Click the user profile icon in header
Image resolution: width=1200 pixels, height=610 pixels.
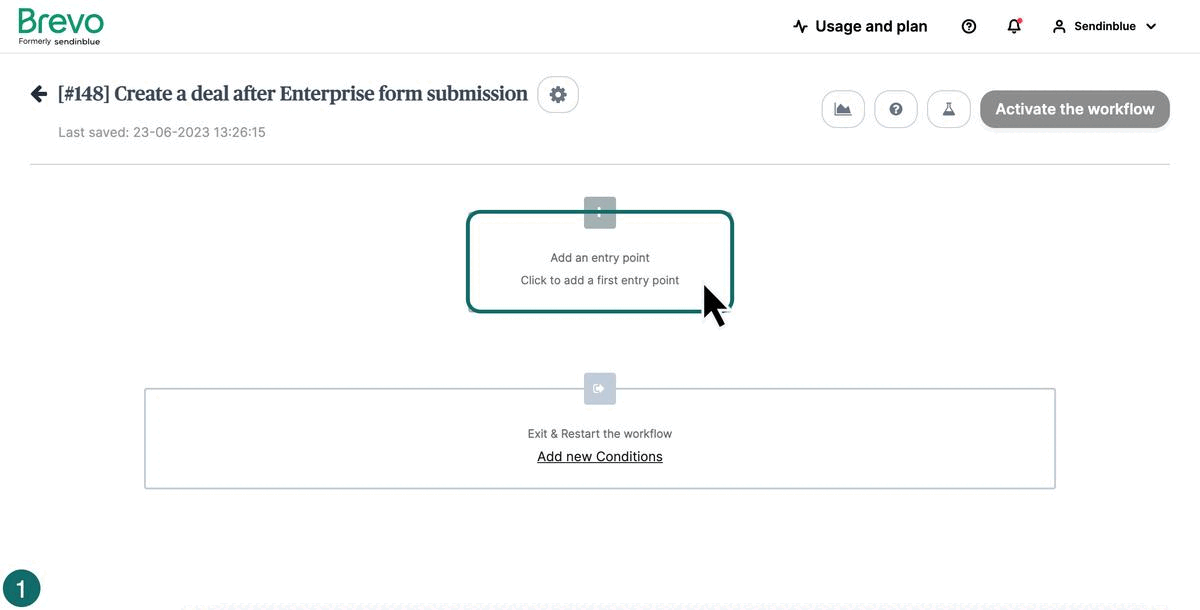tap(1059, 27)
